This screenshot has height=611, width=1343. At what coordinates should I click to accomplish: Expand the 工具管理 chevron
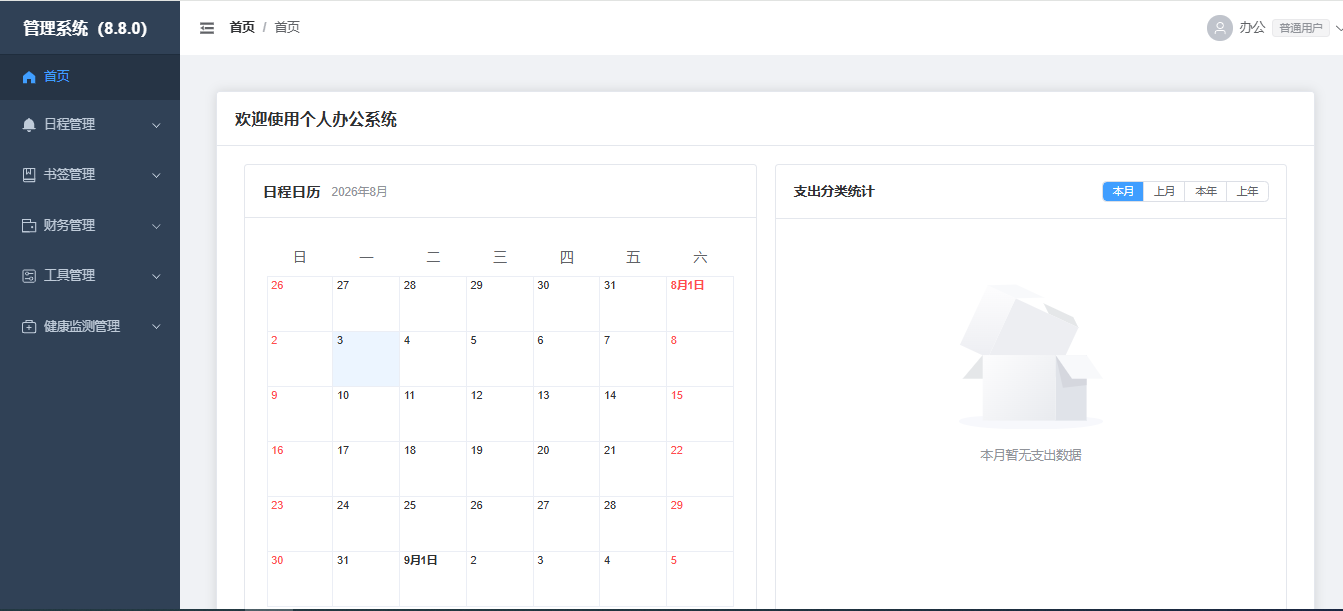point(156,277)
